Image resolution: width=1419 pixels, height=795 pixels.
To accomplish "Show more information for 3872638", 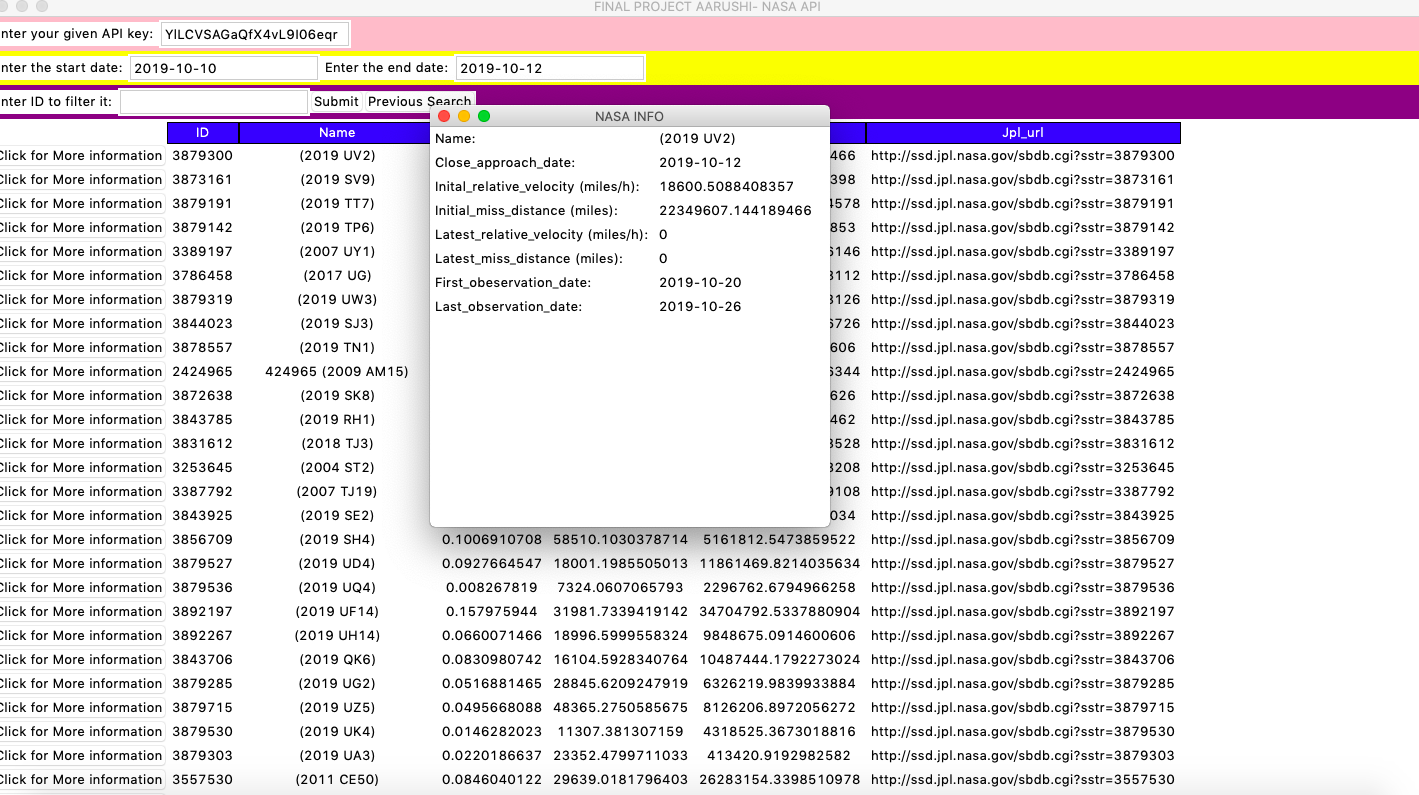I will pyautogui.click(x=80, y=396).
